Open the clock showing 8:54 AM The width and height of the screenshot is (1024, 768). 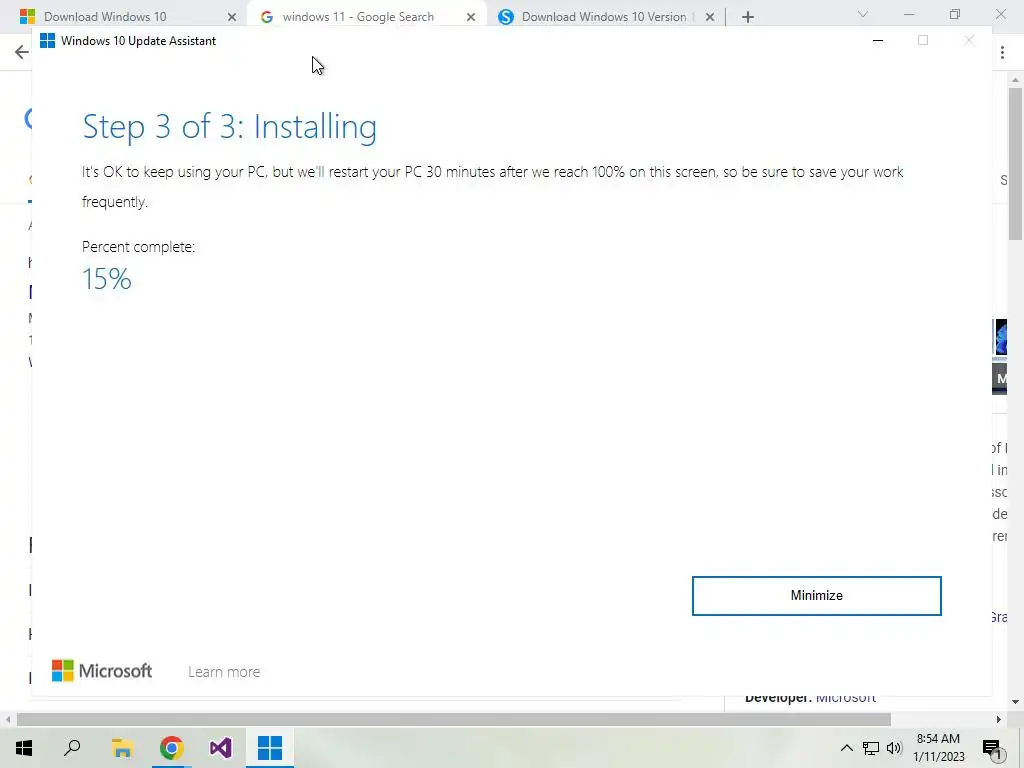938,748
